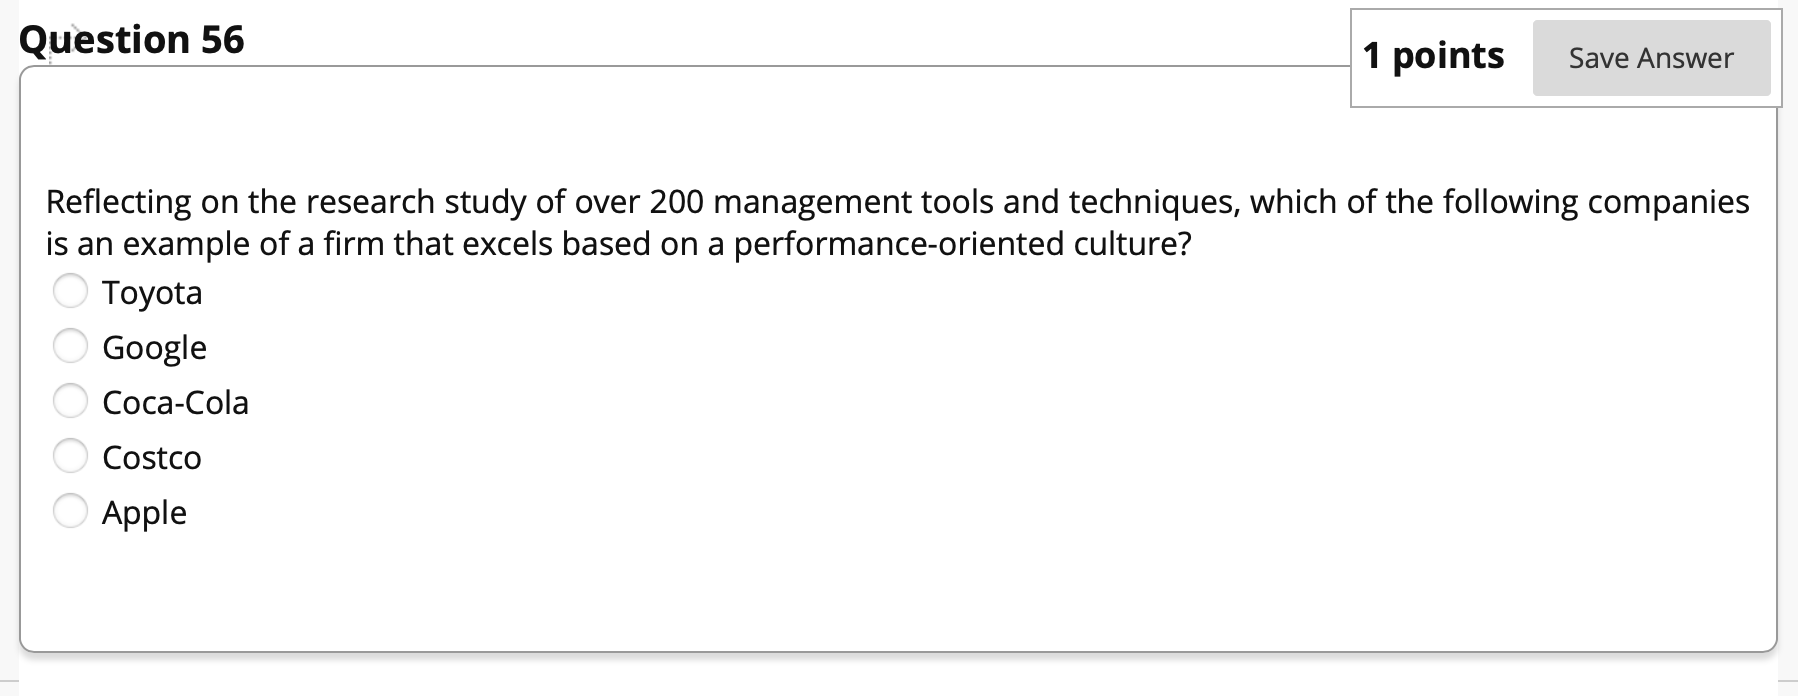Click the Costco answer label
The image size is (1798, 696).
click(x=151, y=457)
